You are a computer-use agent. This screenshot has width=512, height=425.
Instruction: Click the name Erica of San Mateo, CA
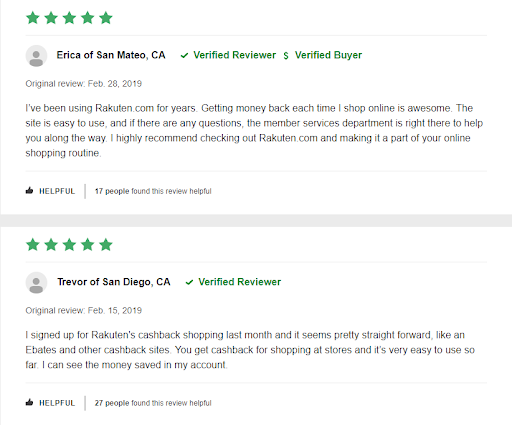tap(111, 55)
